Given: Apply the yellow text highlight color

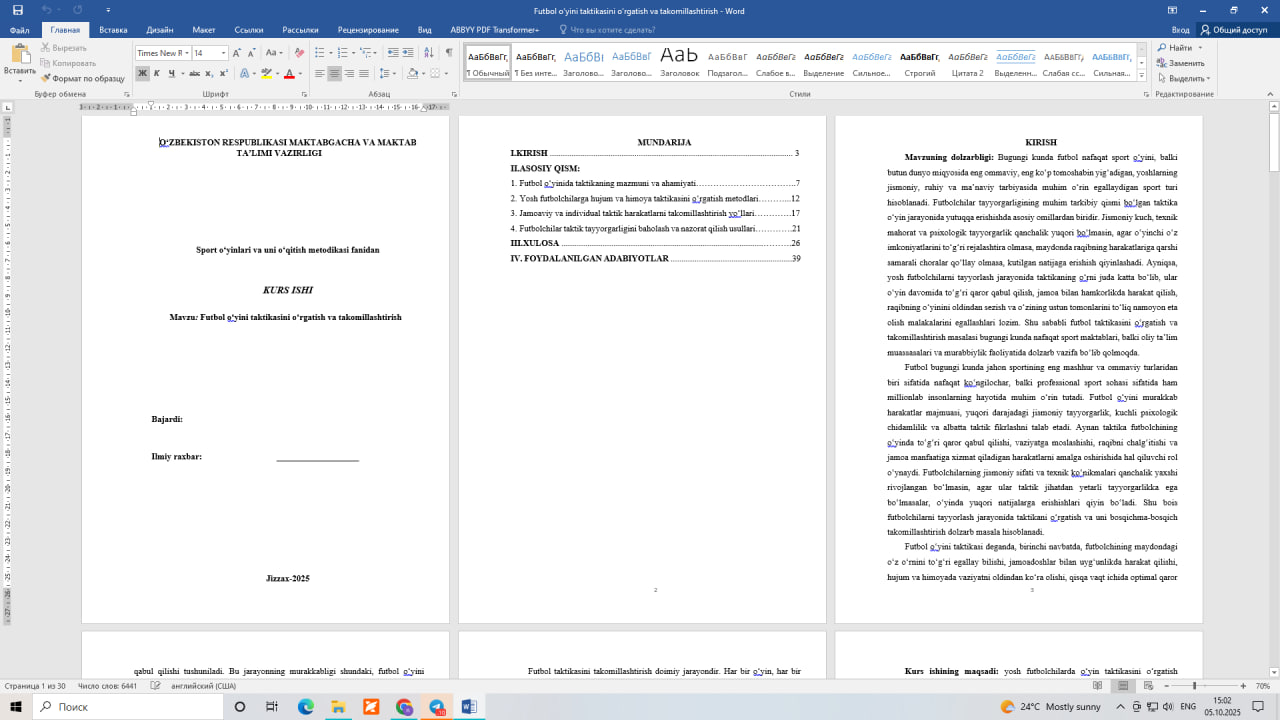Looking at the screenshot, I should coord(265,73).
